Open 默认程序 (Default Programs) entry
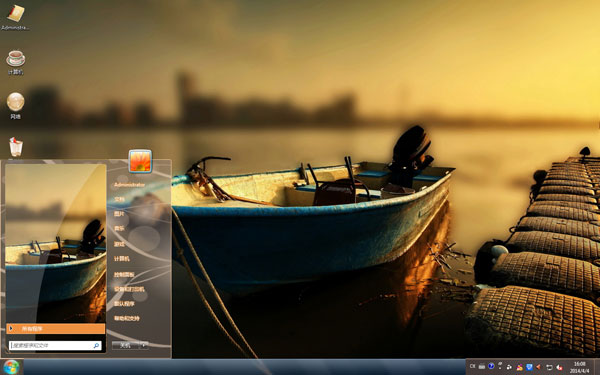The height and width of the screenshot is (375, 600). pyautogui.click(x=124, y=304)
